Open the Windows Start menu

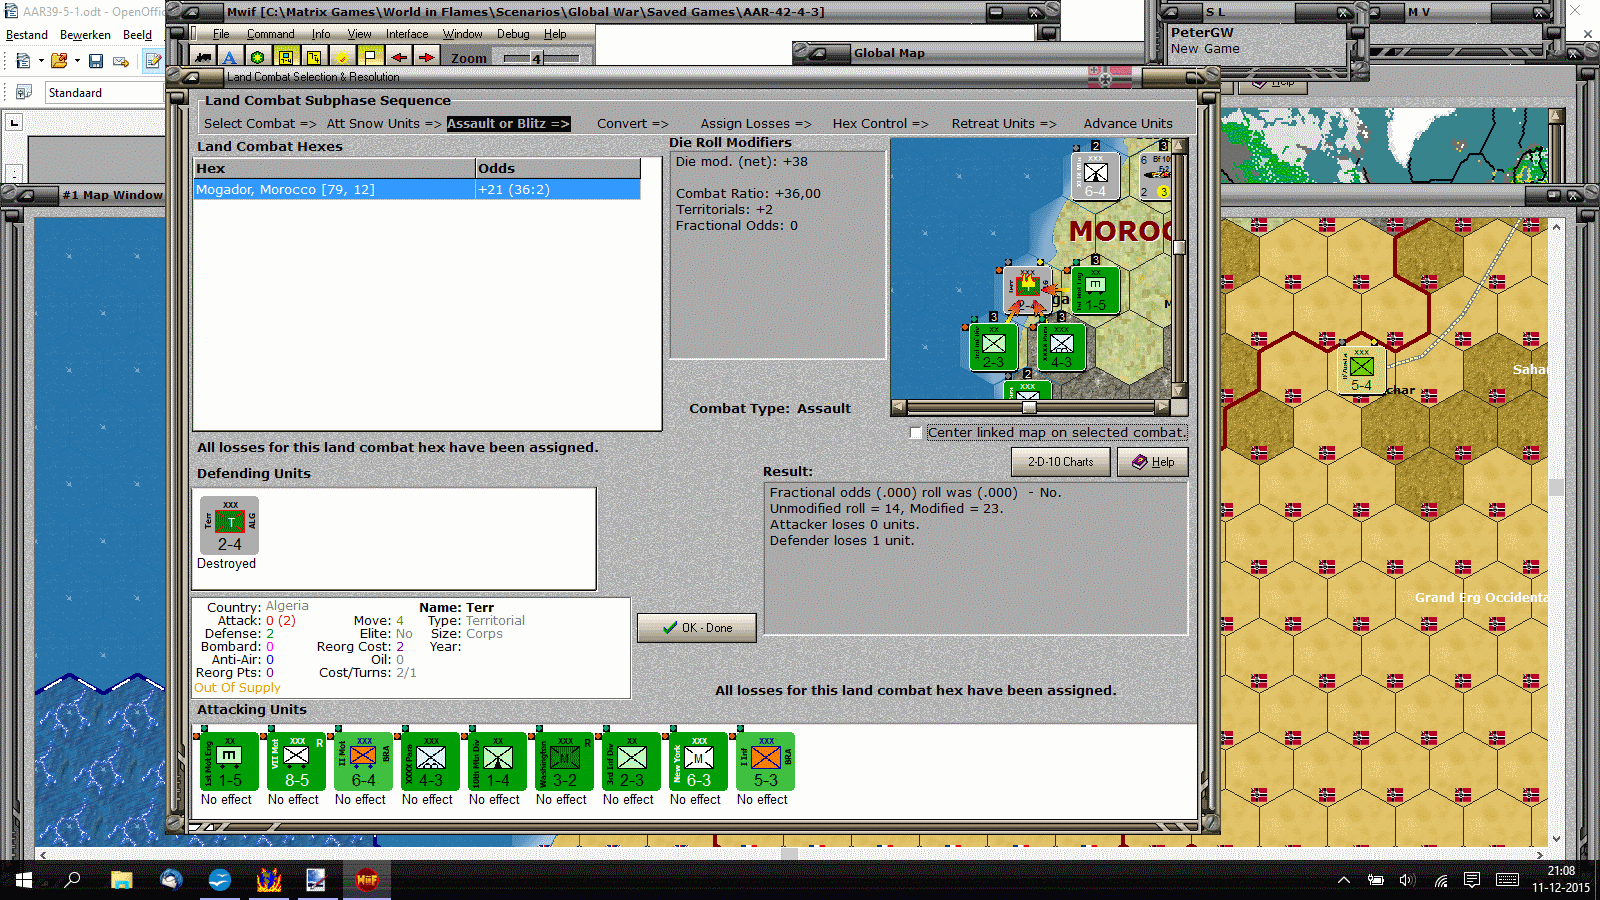point(24,880)
